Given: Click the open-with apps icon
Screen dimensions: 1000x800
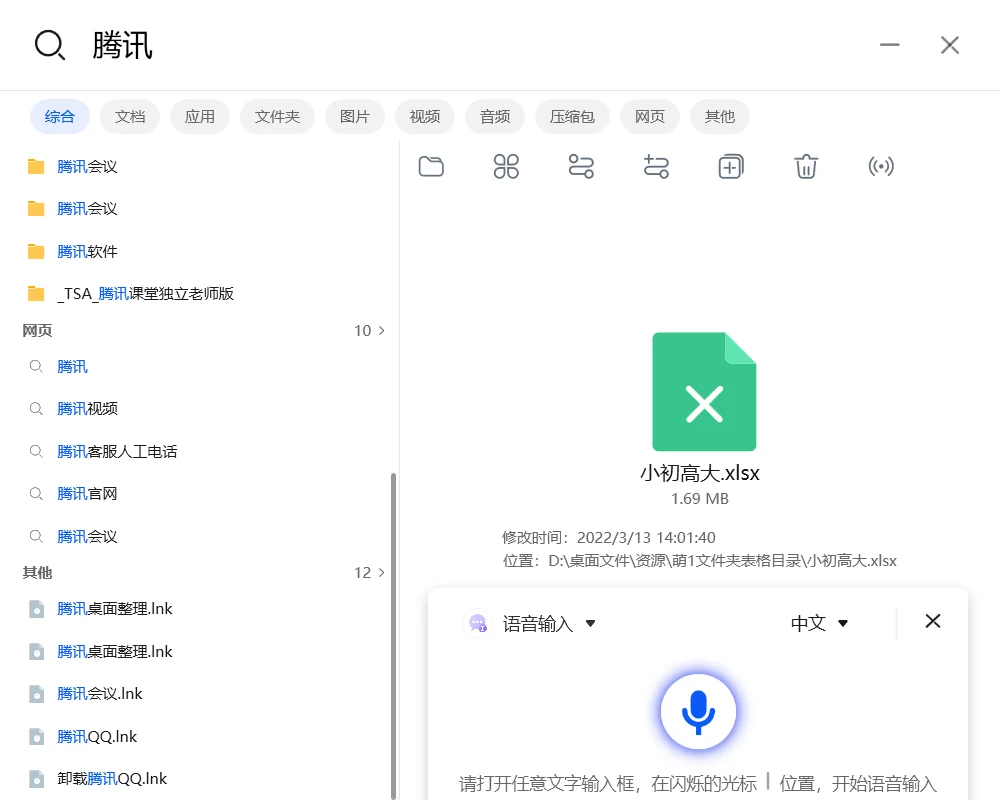Looking at the screenshot, I should (506, 166).
